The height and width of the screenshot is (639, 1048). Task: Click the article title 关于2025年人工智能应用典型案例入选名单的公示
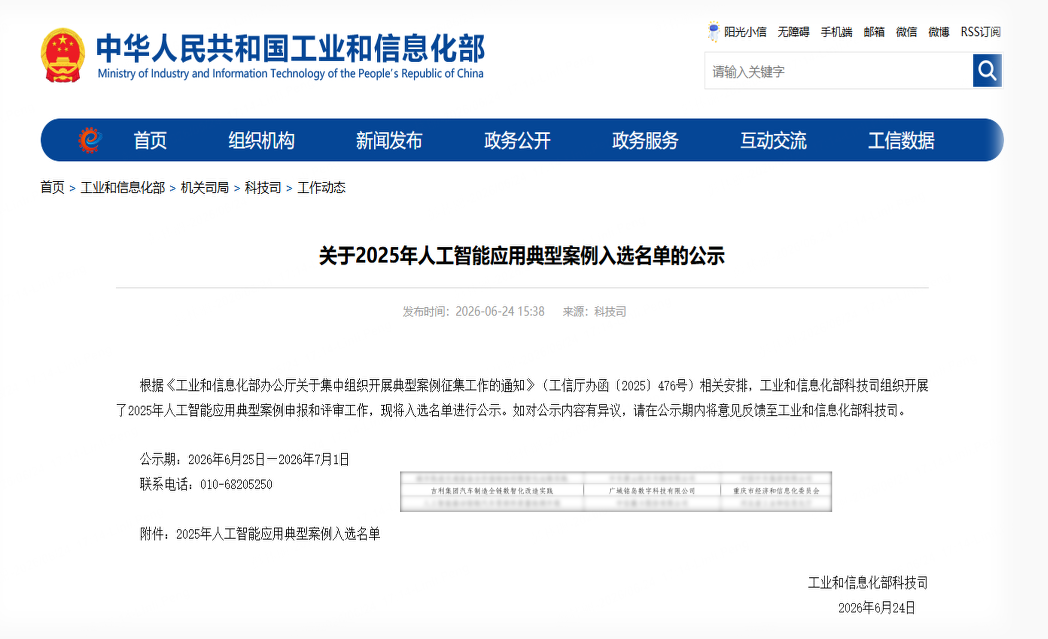coord(522,255)
